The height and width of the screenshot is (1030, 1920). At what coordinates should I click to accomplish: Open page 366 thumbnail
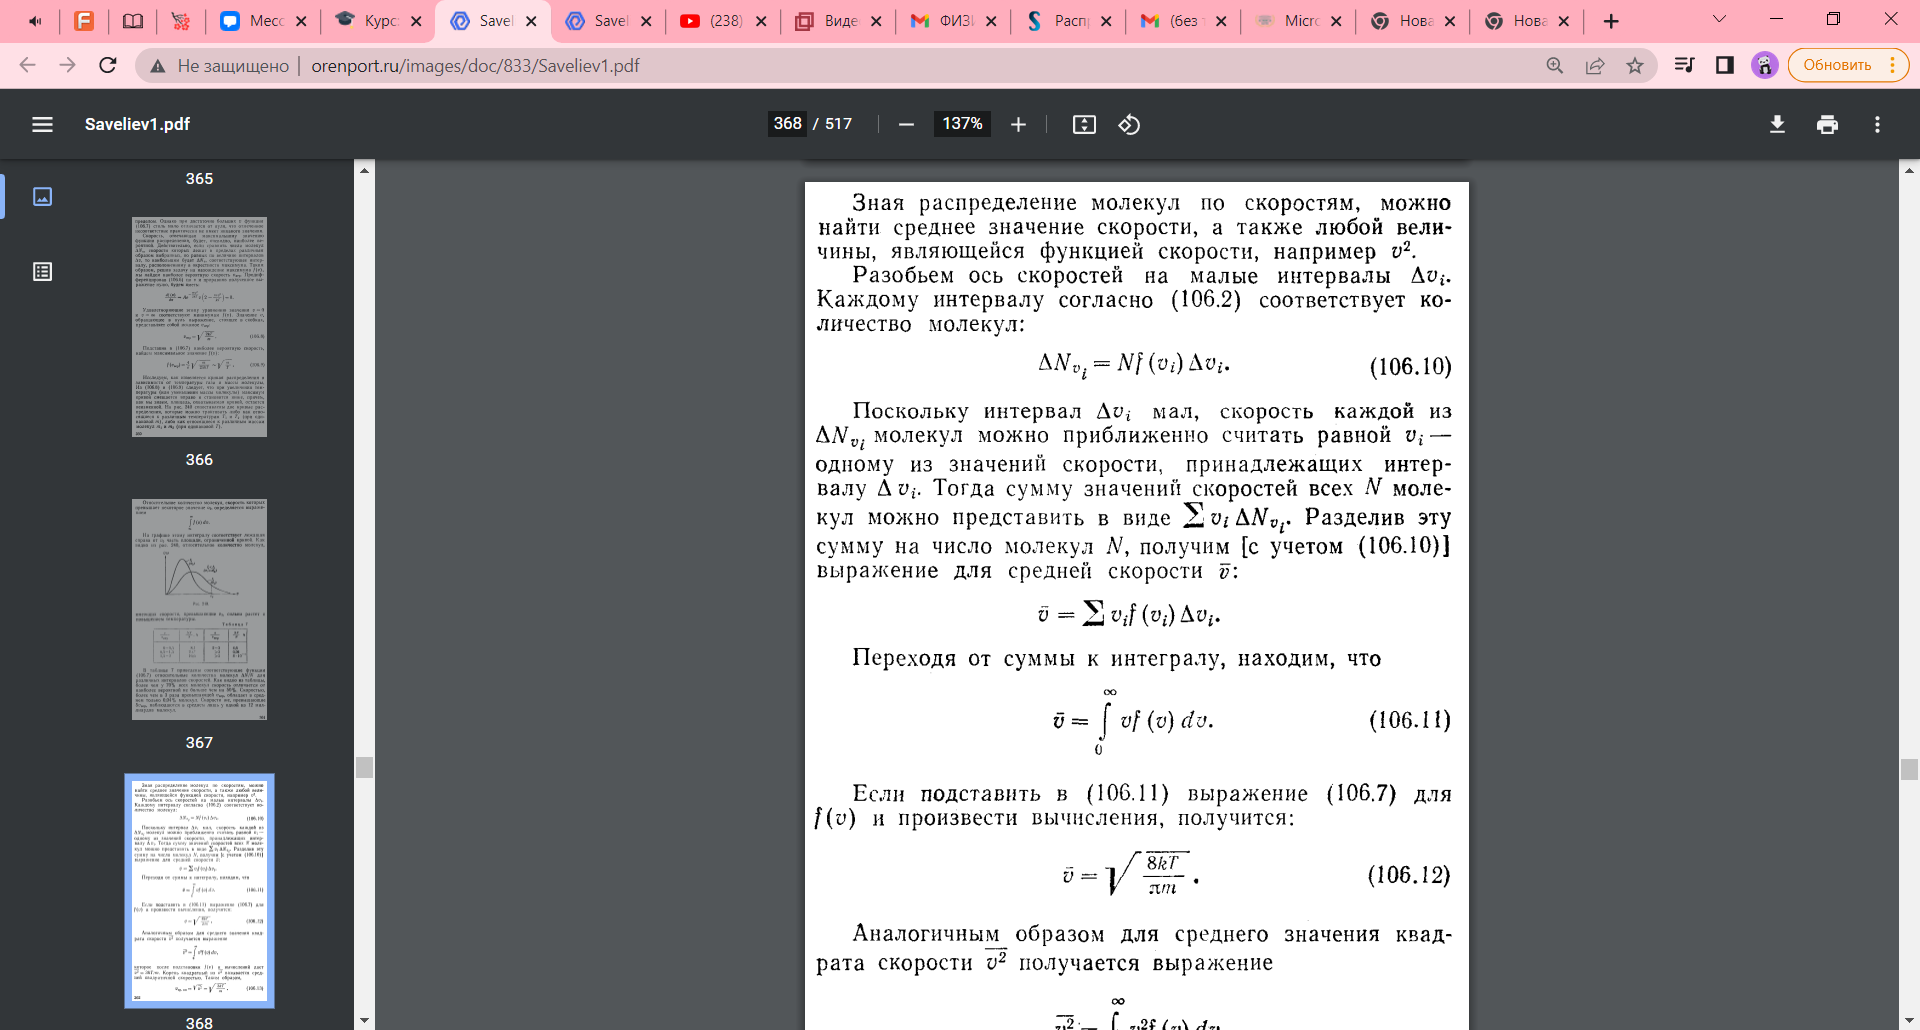[x=199, y=327]
